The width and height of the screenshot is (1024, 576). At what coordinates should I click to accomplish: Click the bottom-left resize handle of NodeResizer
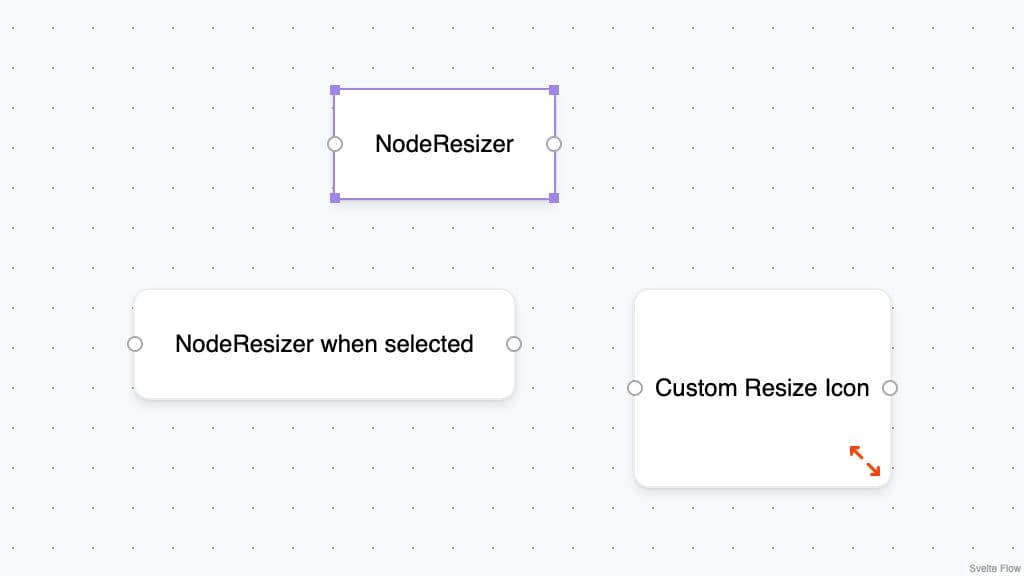[335, 198]
